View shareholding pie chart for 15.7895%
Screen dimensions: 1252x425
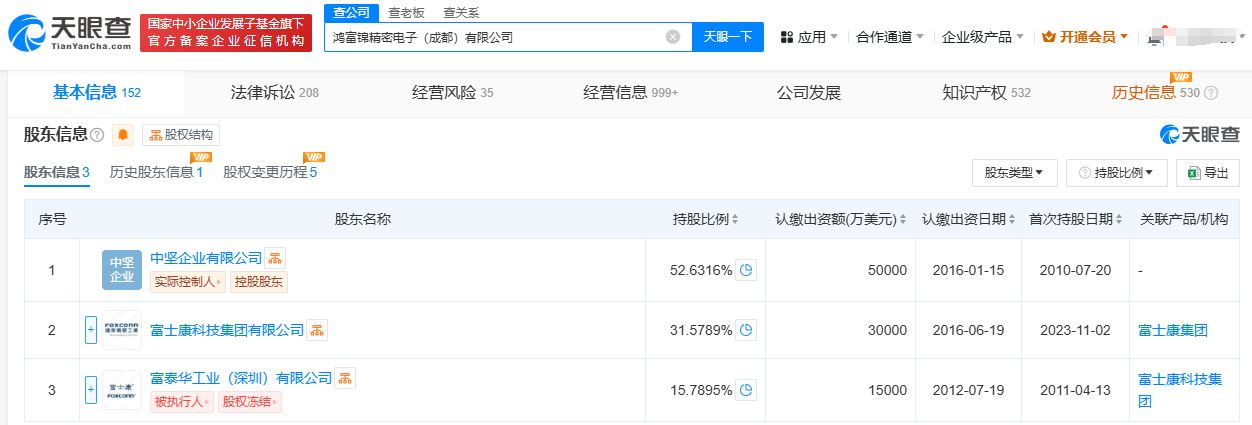tap(746, 390)
